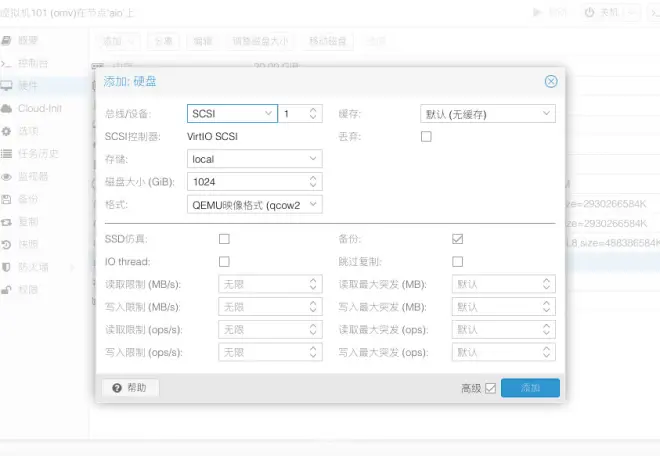Viewport: 660px width, 456px height.
Task: Click the 关机 shutdown button
Action: (602, 13)
